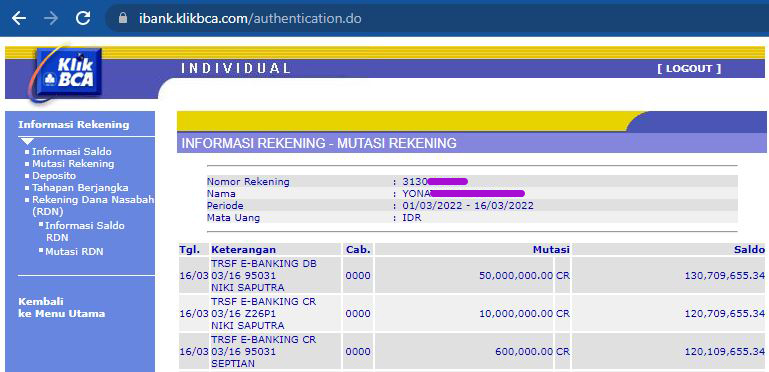Click the saldo 120,109,655.34
Screen dimensions: 769x372
[725, 351]
